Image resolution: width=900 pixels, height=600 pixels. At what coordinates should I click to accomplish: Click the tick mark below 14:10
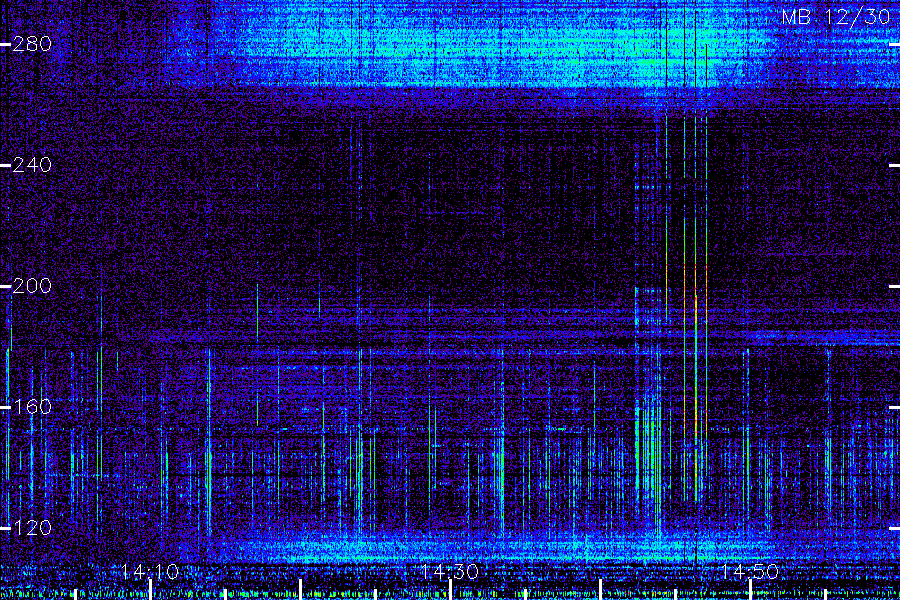click(x=150, y=590)
